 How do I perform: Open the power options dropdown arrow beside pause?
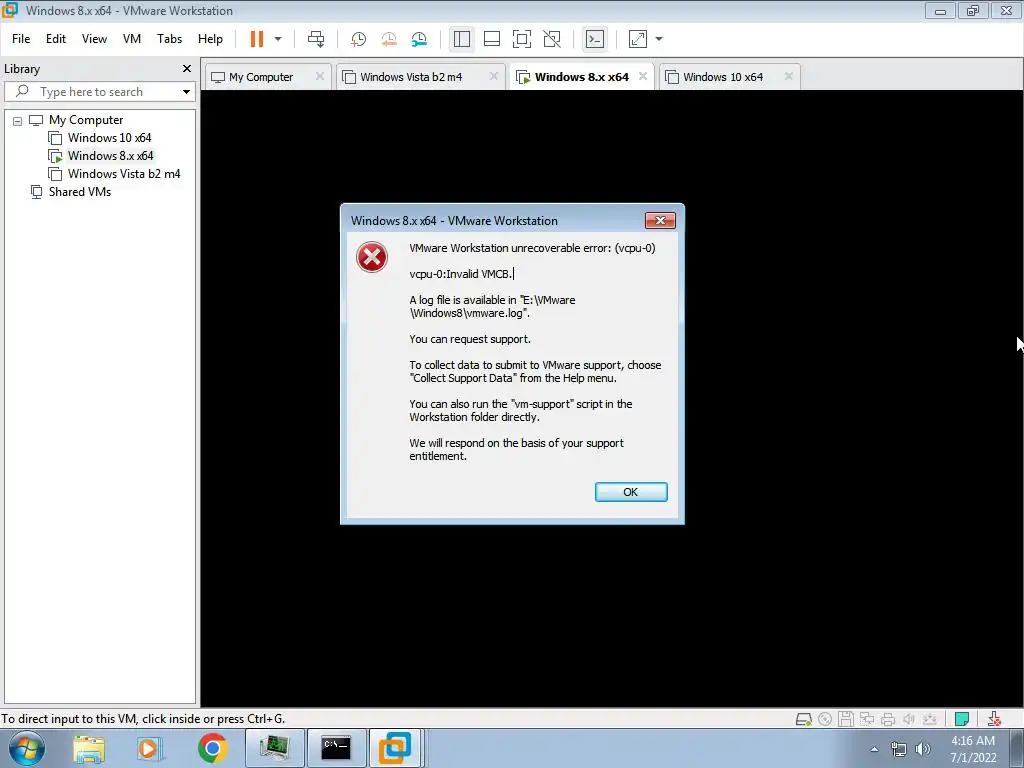click(278, 39)
